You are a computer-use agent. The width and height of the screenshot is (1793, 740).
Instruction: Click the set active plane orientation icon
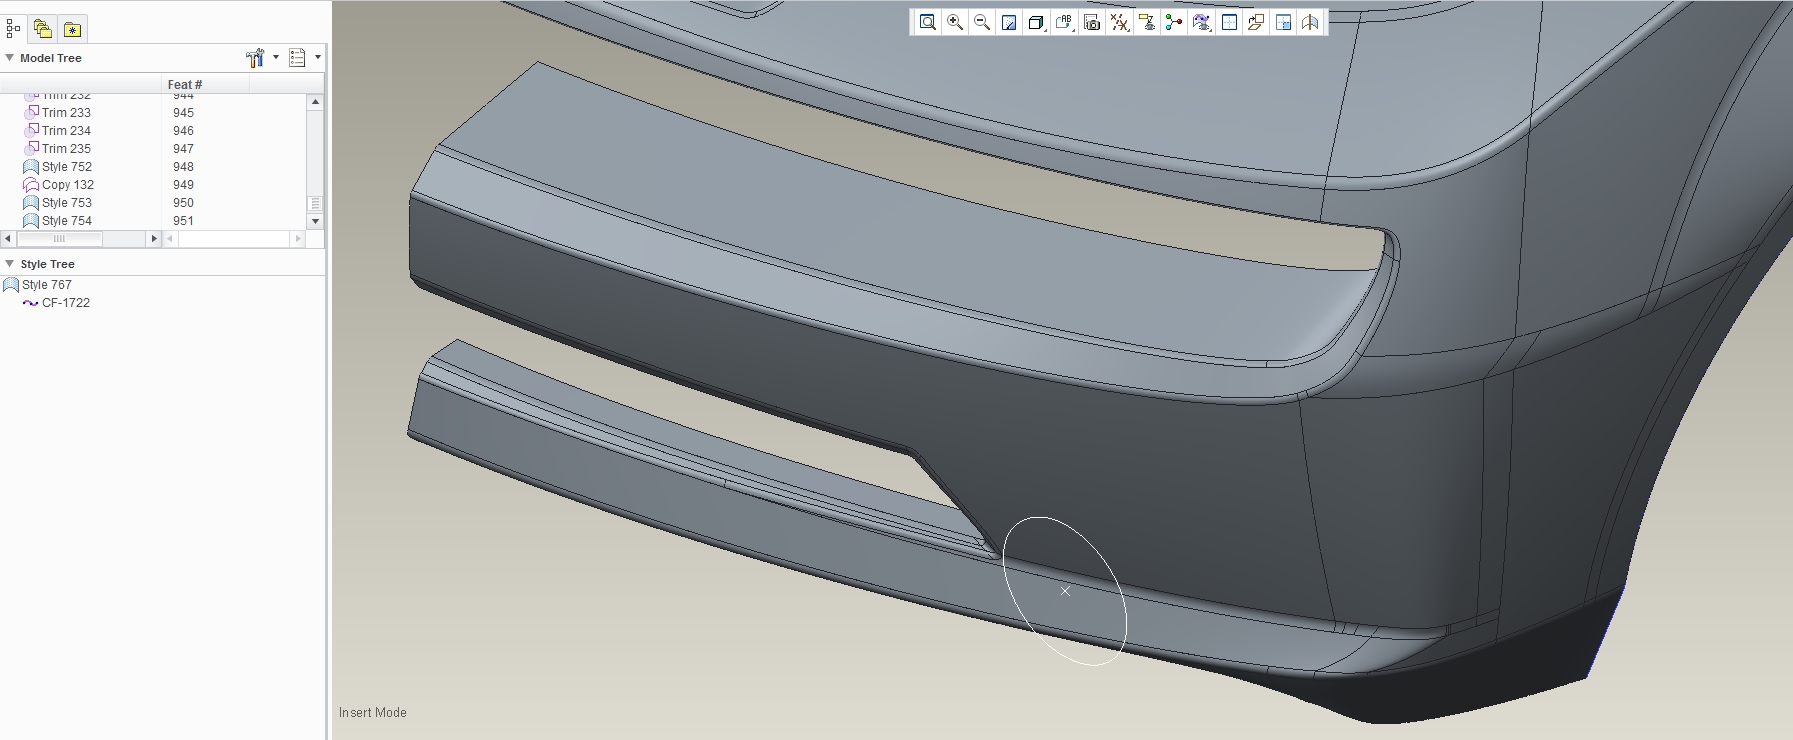tap(1256, 22)
